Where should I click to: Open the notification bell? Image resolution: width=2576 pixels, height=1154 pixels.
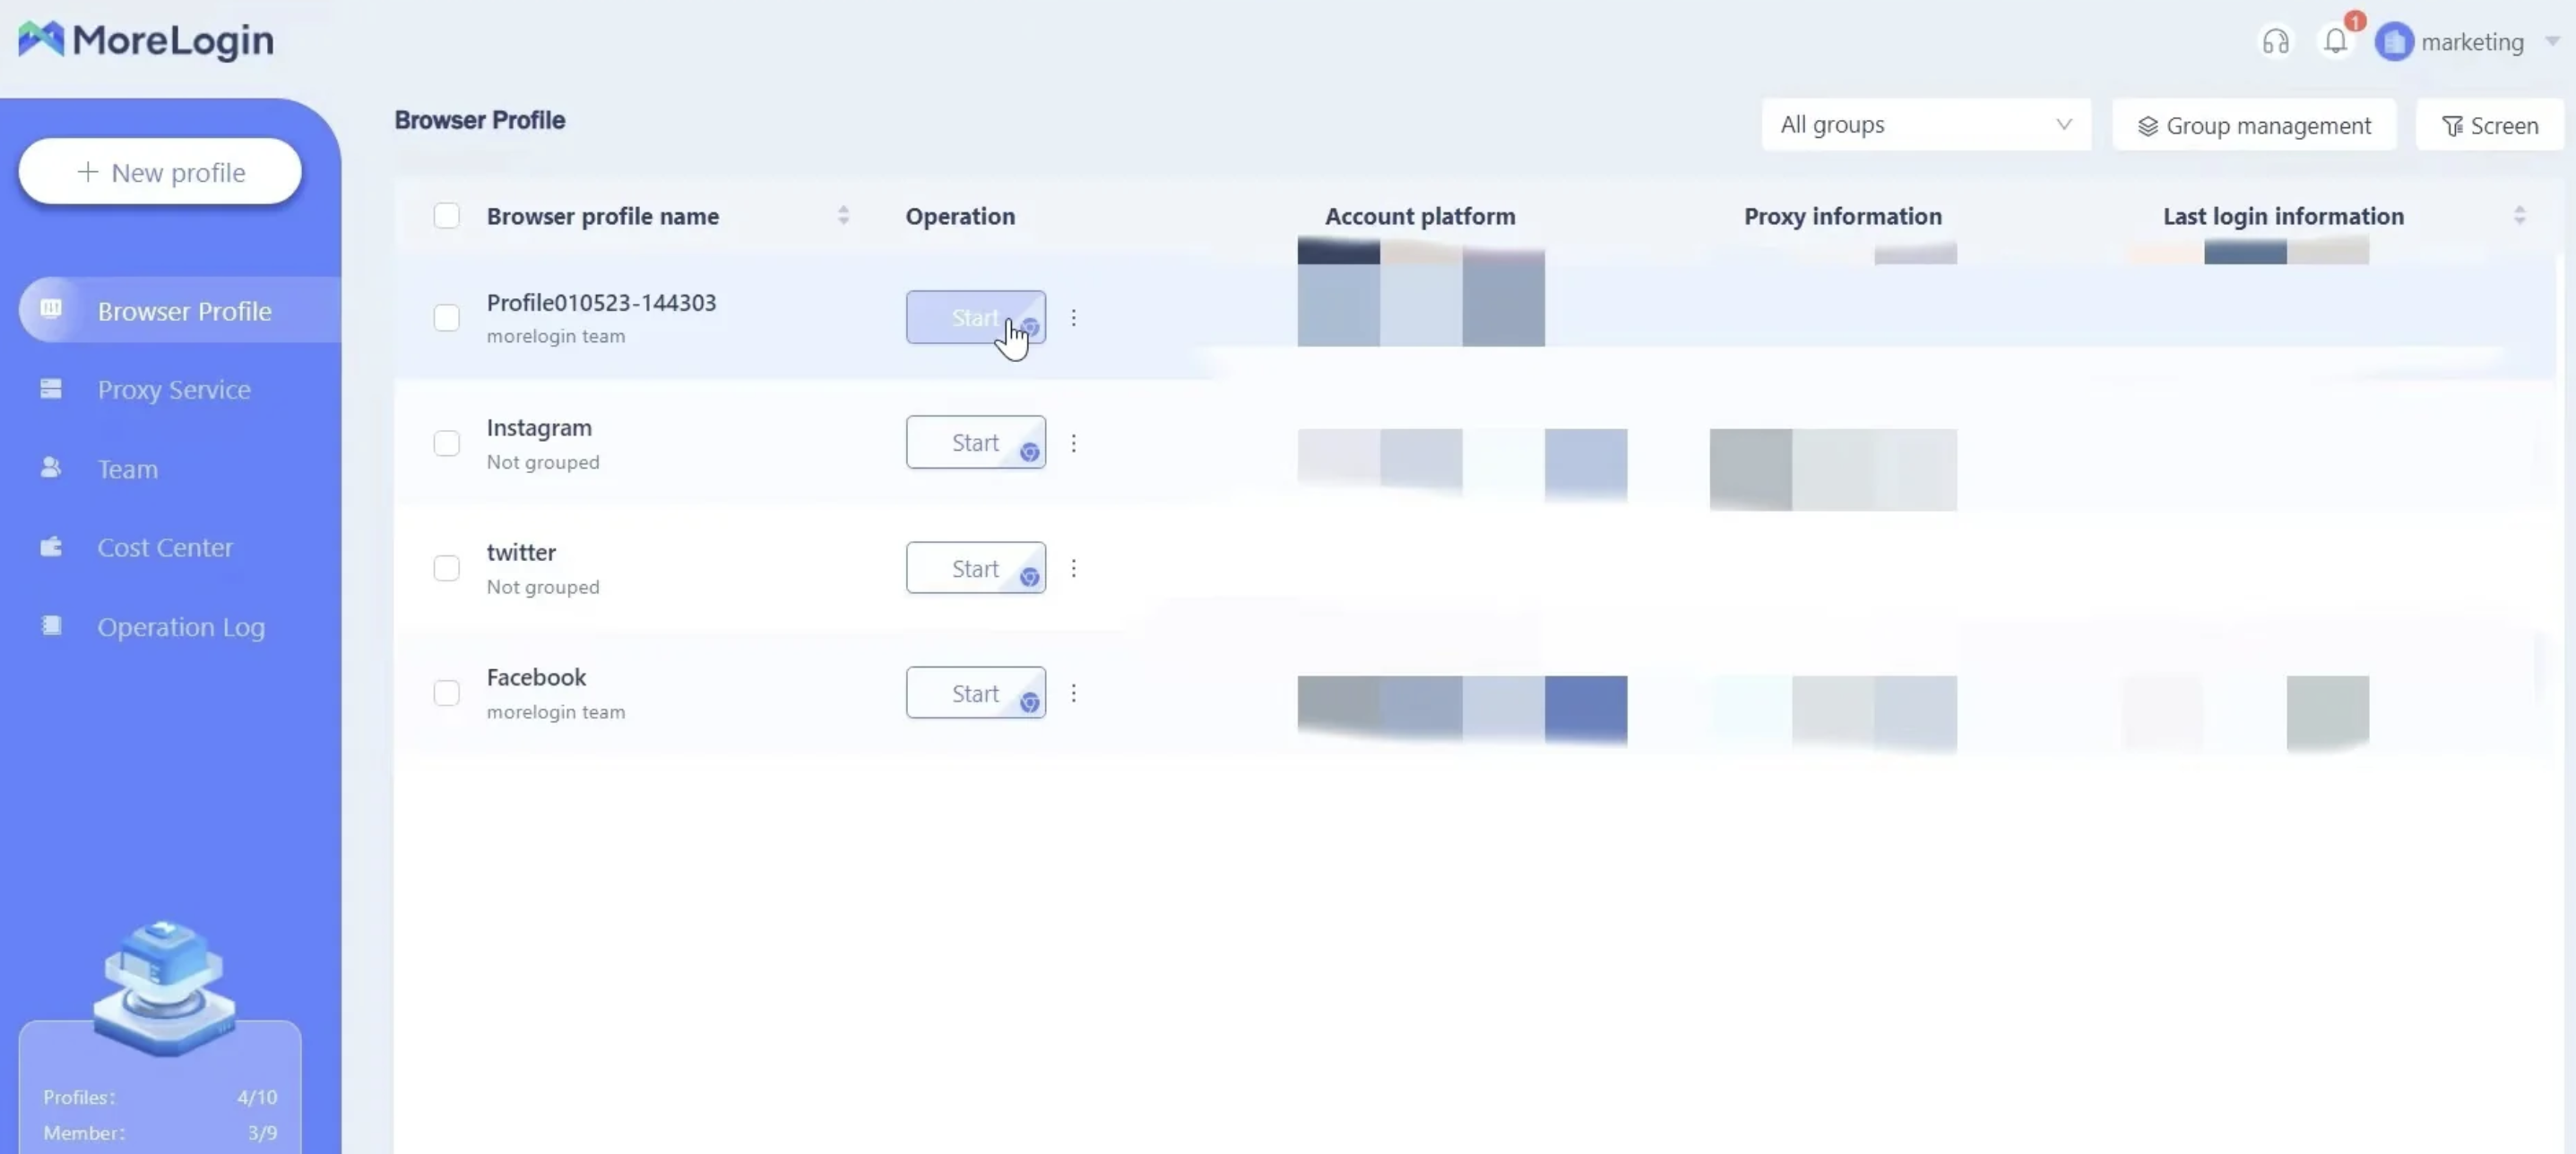coord(2336,41)
